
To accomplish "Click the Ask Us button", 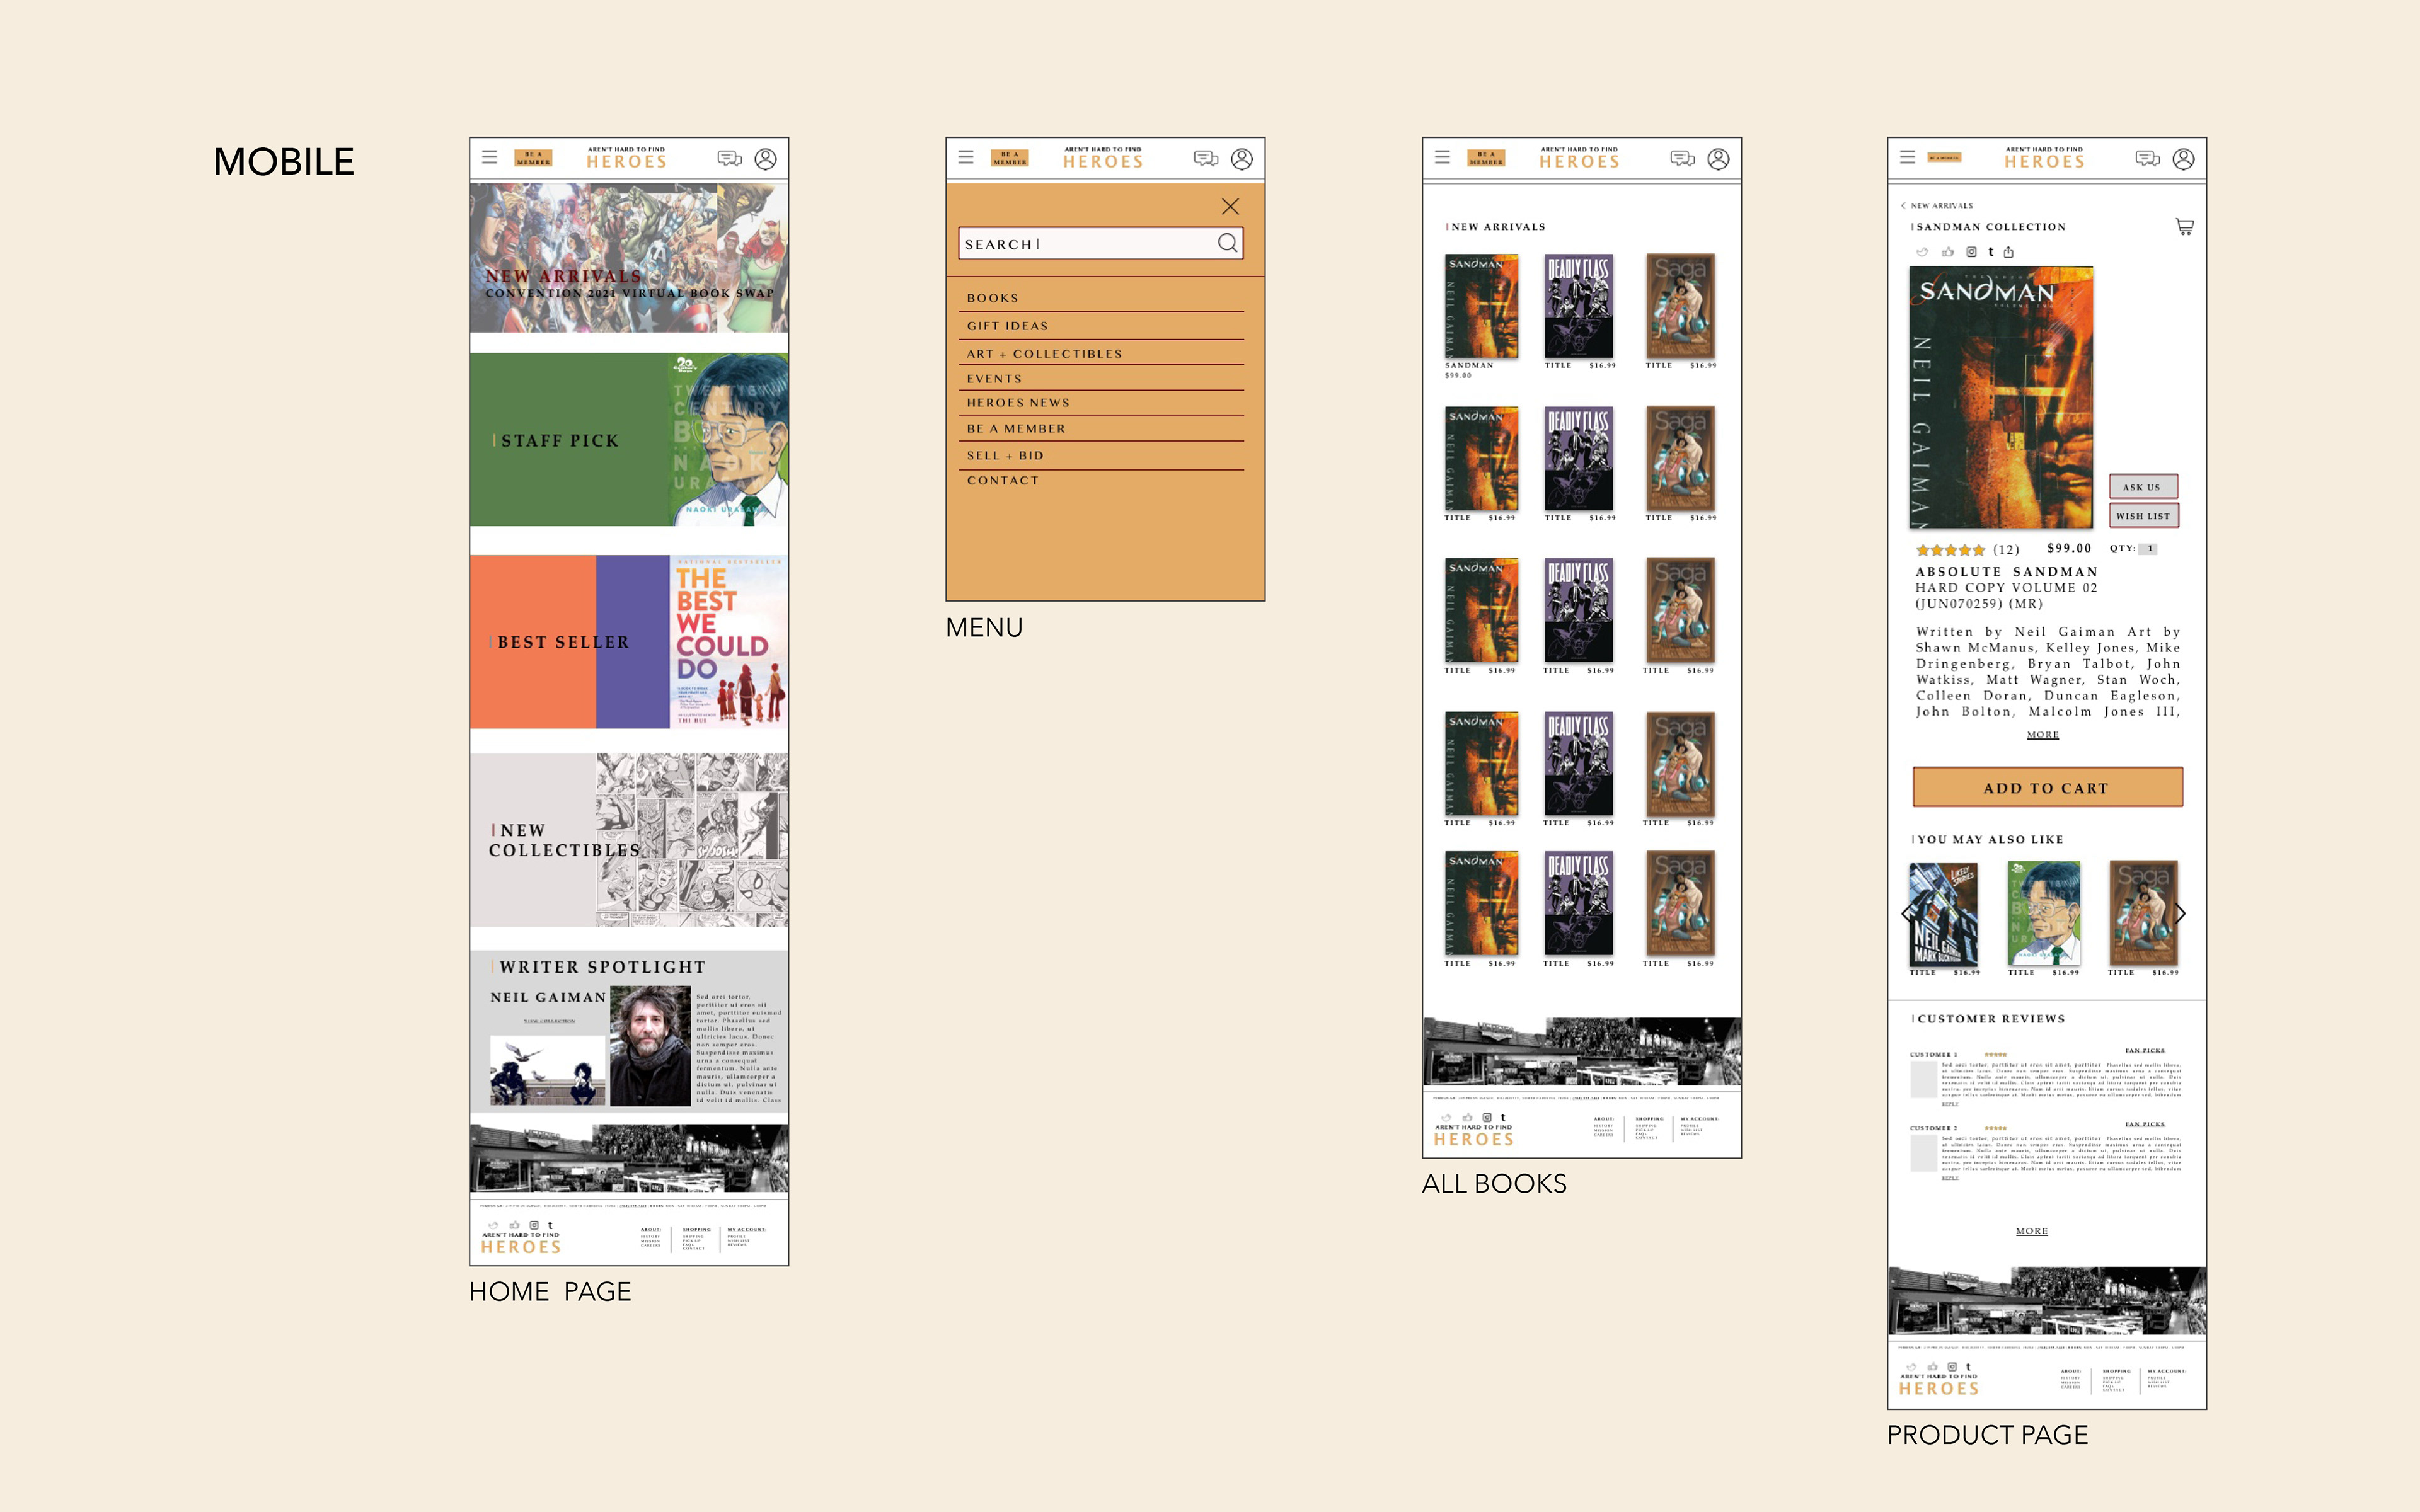I will tap(2143, 486).
